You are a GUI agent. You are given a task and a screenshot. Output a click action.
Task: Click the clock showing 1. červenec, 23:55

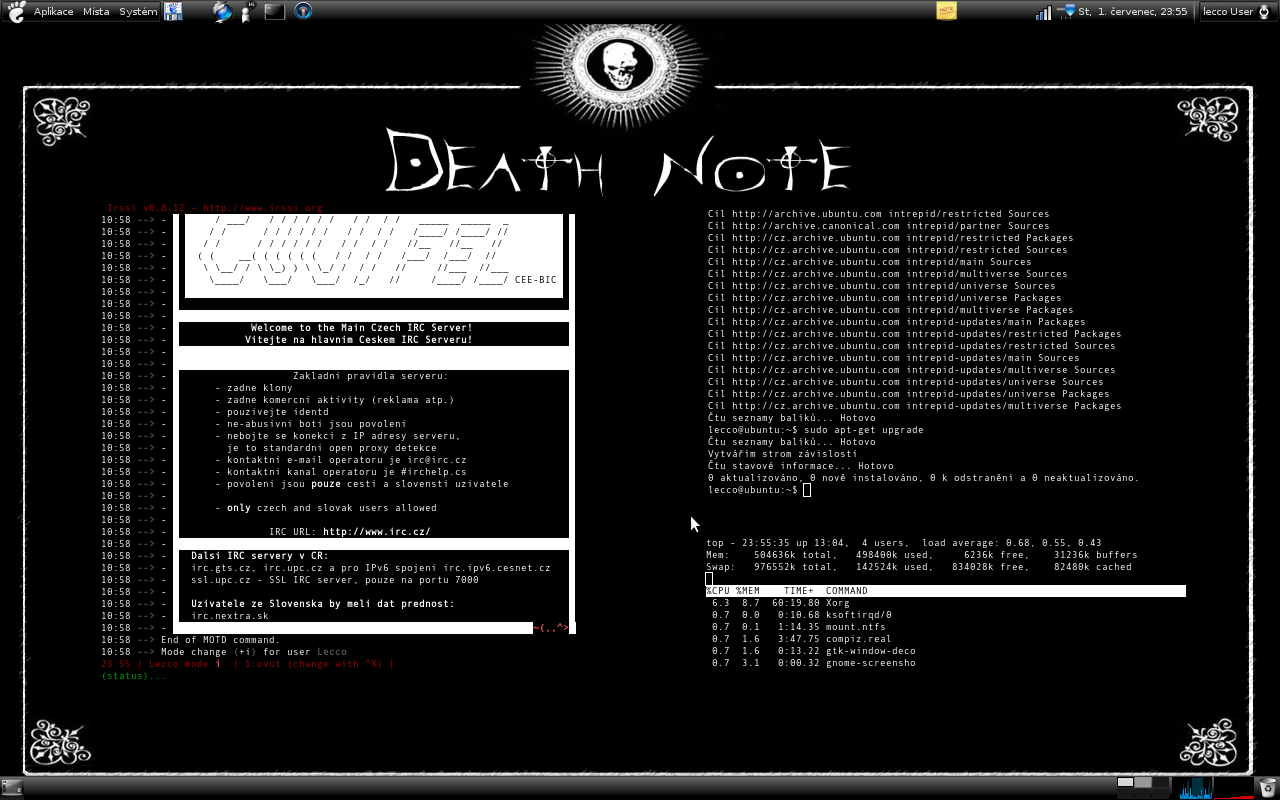point(1133,12)
